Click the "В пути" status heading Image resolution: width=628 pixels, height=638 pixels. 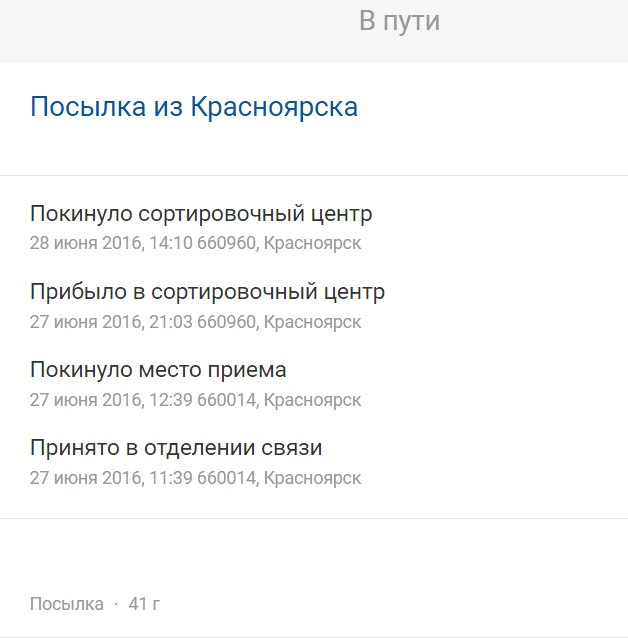pos(399,21)
